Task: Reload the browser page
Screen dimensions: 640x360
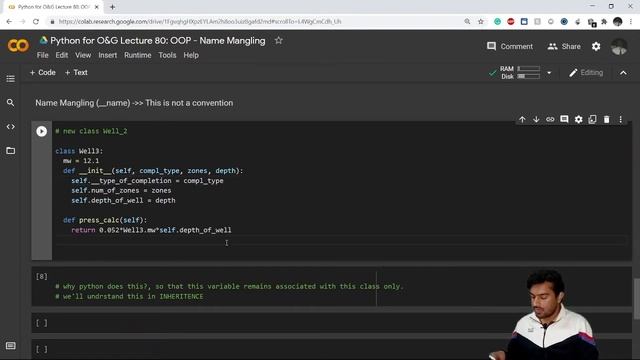Action: pyautogui.click(x=36, y=22)
